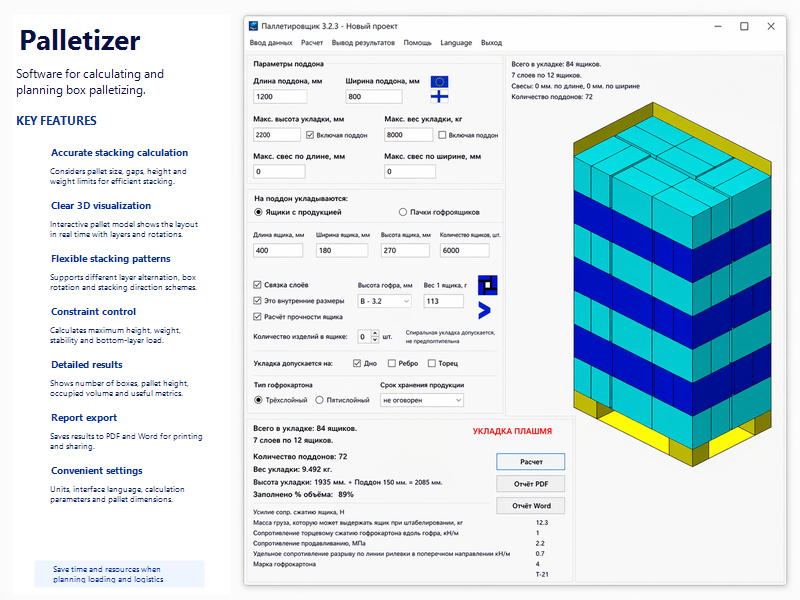
Task: Toggle 'Включая поддон' next to max weight
Action: point(442,135)
